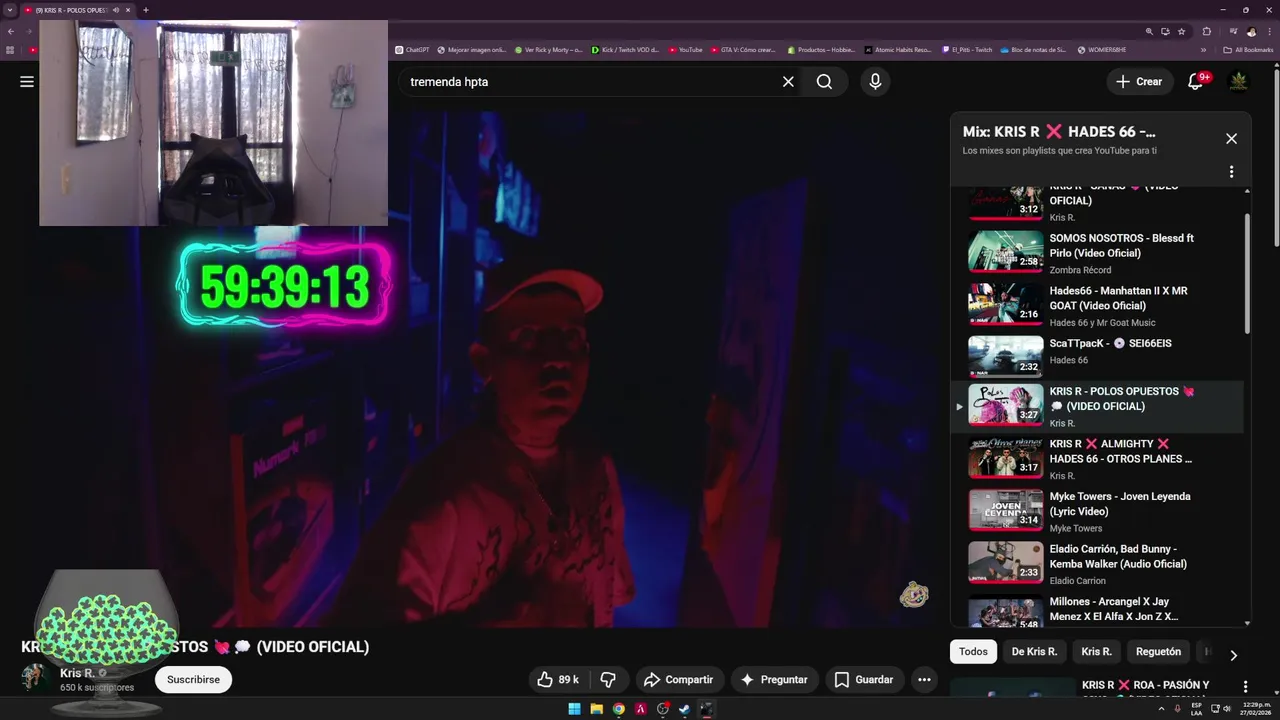Click the Preguntar button

(774, 680)
